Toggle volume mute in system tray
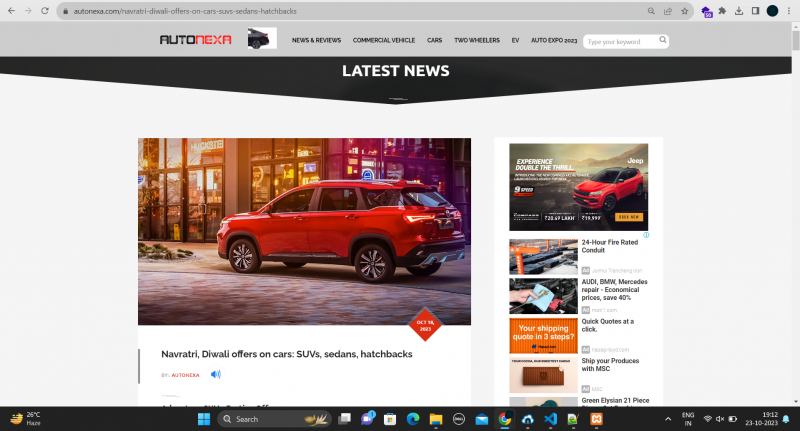The width and height of the screenshot is (800, 431). [x=720, y=418]
